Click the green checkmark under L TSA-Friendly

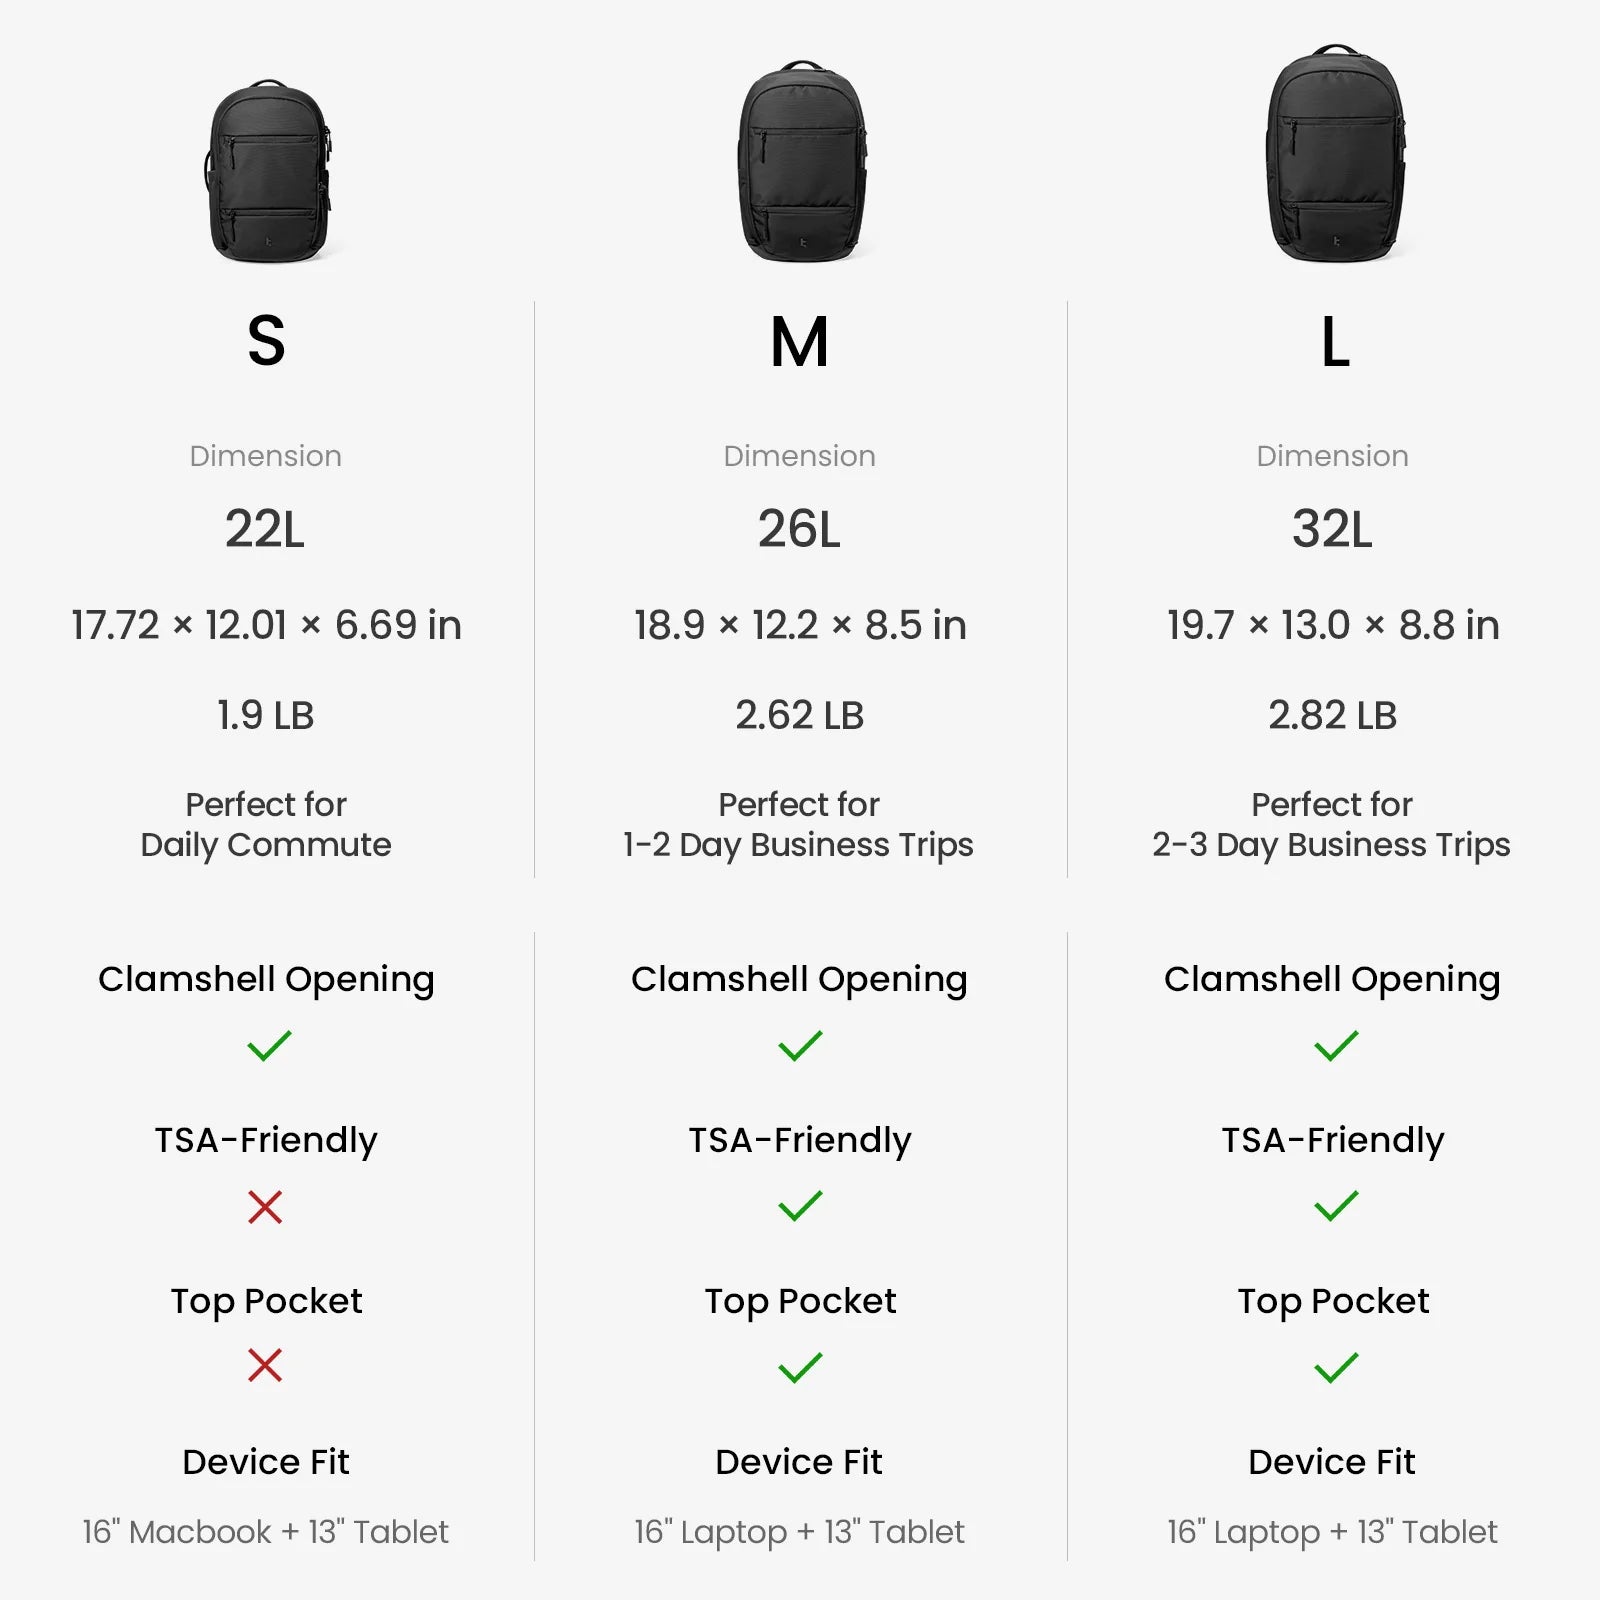point(1336,1206)
